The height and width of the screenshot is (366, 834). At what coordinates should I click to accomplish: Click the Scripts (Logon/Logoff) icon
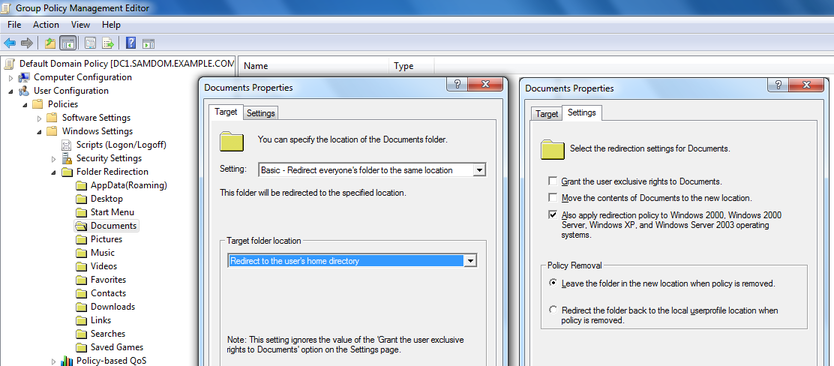point(66,145)
